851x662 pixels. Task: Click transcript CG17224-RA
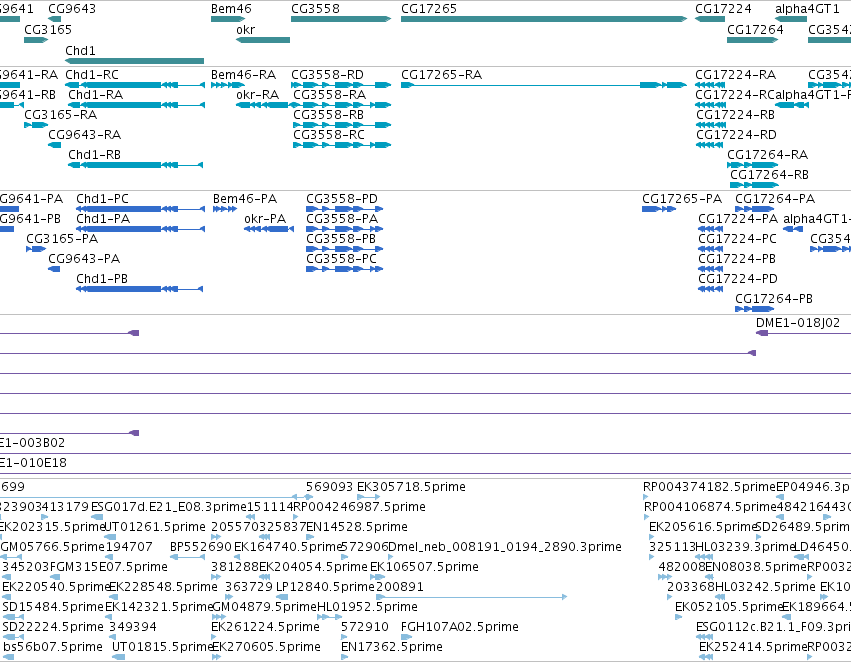click(735, 74)
